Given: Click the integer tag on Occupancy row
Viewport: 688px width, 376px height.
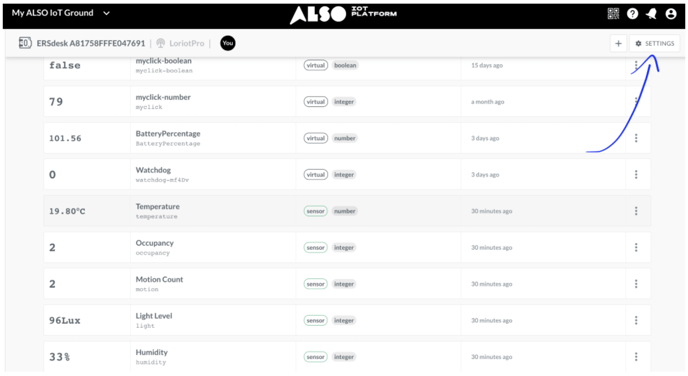Looking at the screenshot, I should (x=344, y=247).
